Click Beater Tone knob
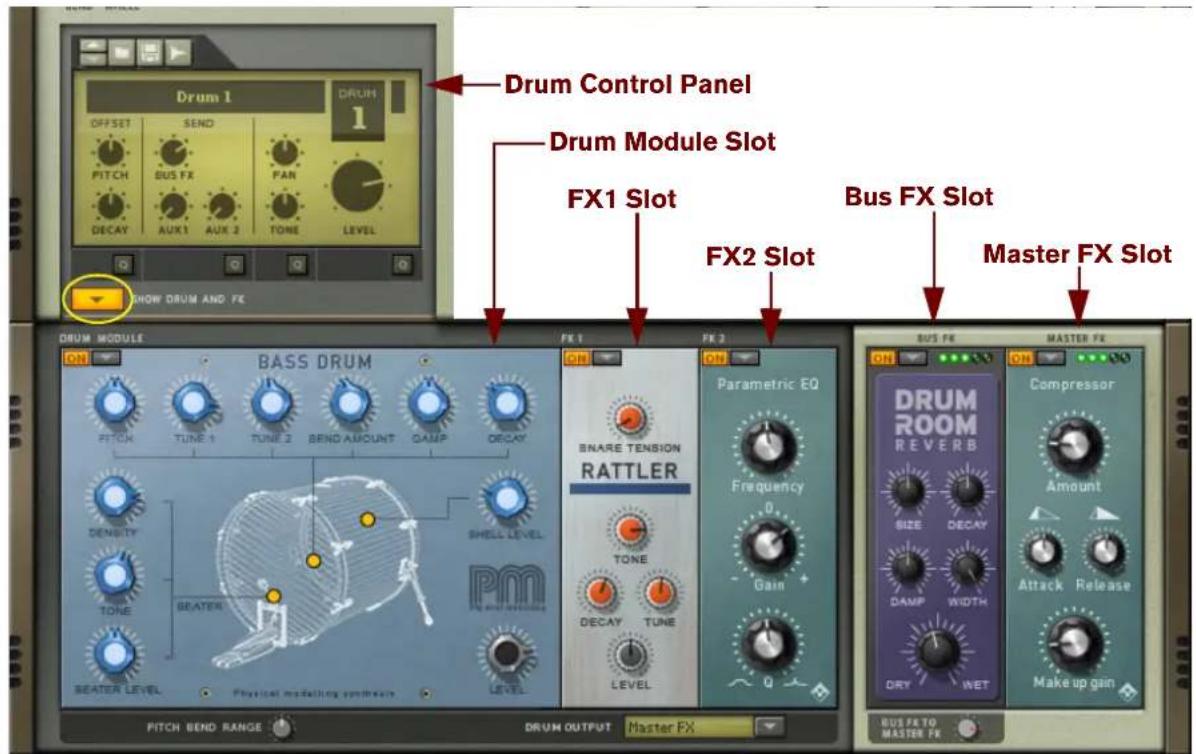This screenshot has width=1196, height=754. [x=114, y=576]
